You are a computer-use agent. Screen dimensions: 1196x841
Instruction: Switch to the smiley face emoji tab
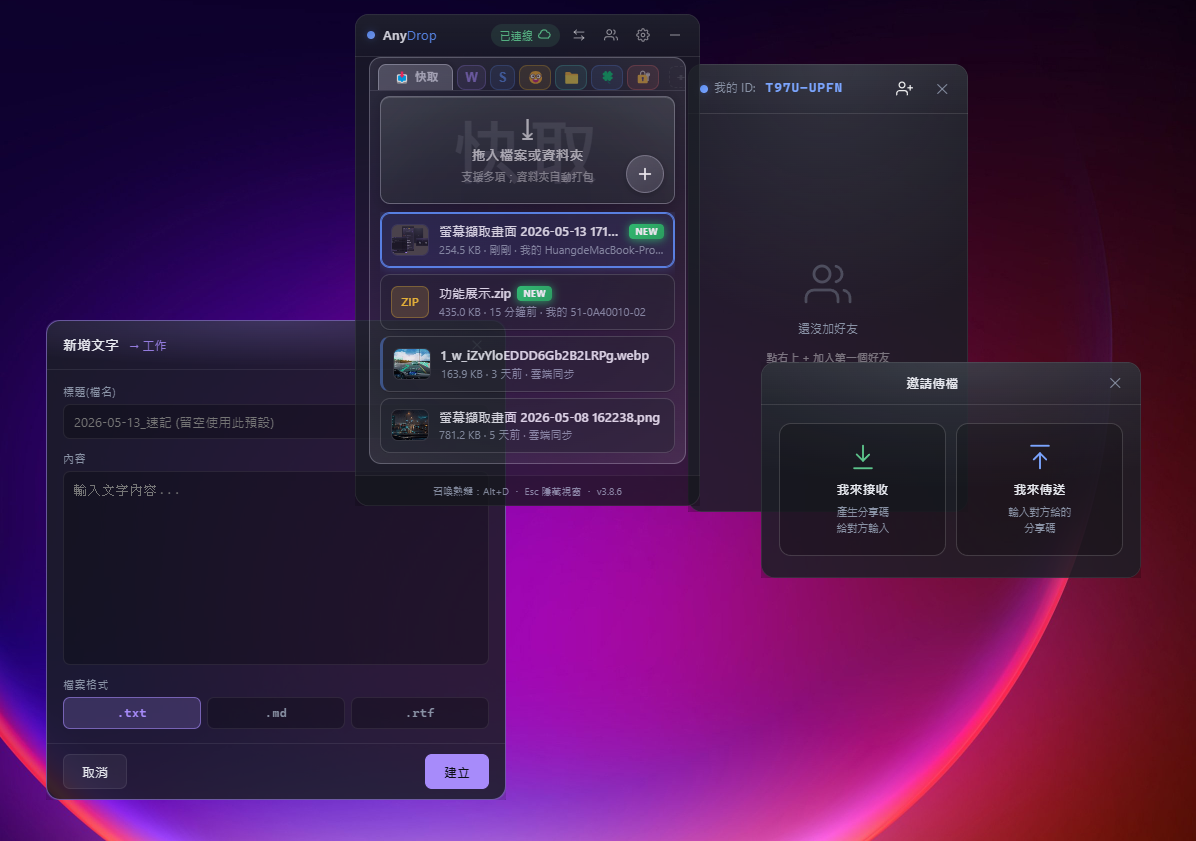(535, 77)
